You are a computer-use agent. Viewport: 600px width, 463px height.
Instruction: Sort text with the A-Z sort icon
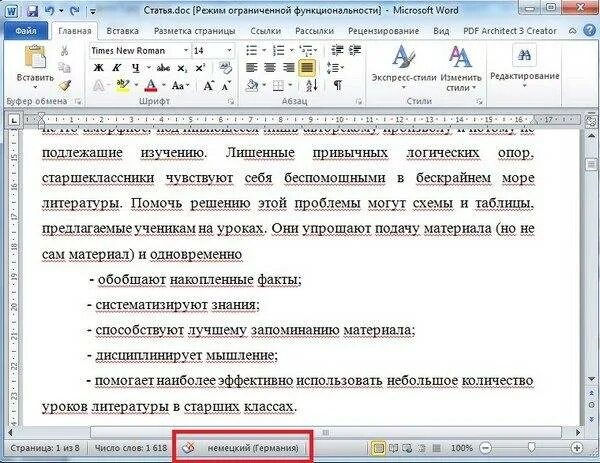click(x=312, y=85)
